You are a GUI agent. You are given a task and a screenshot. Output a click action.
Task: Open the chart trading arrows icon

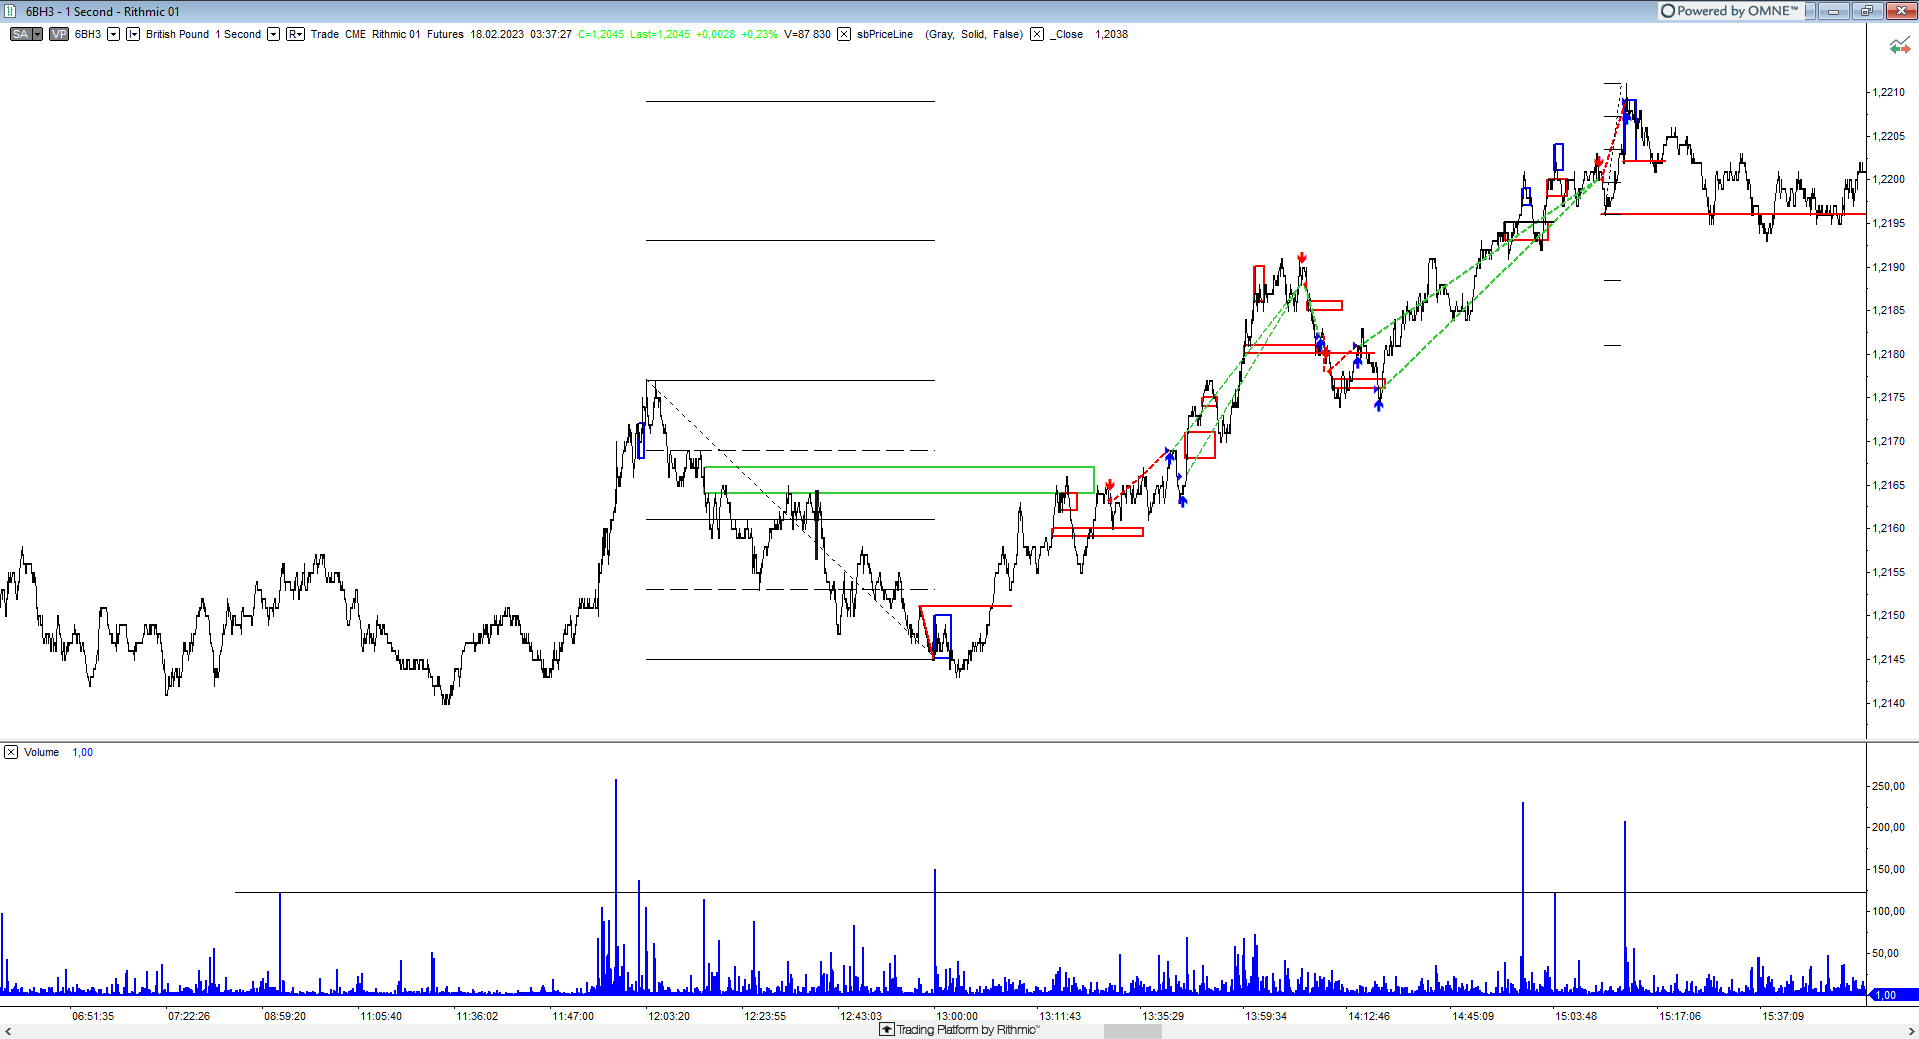1899,46
